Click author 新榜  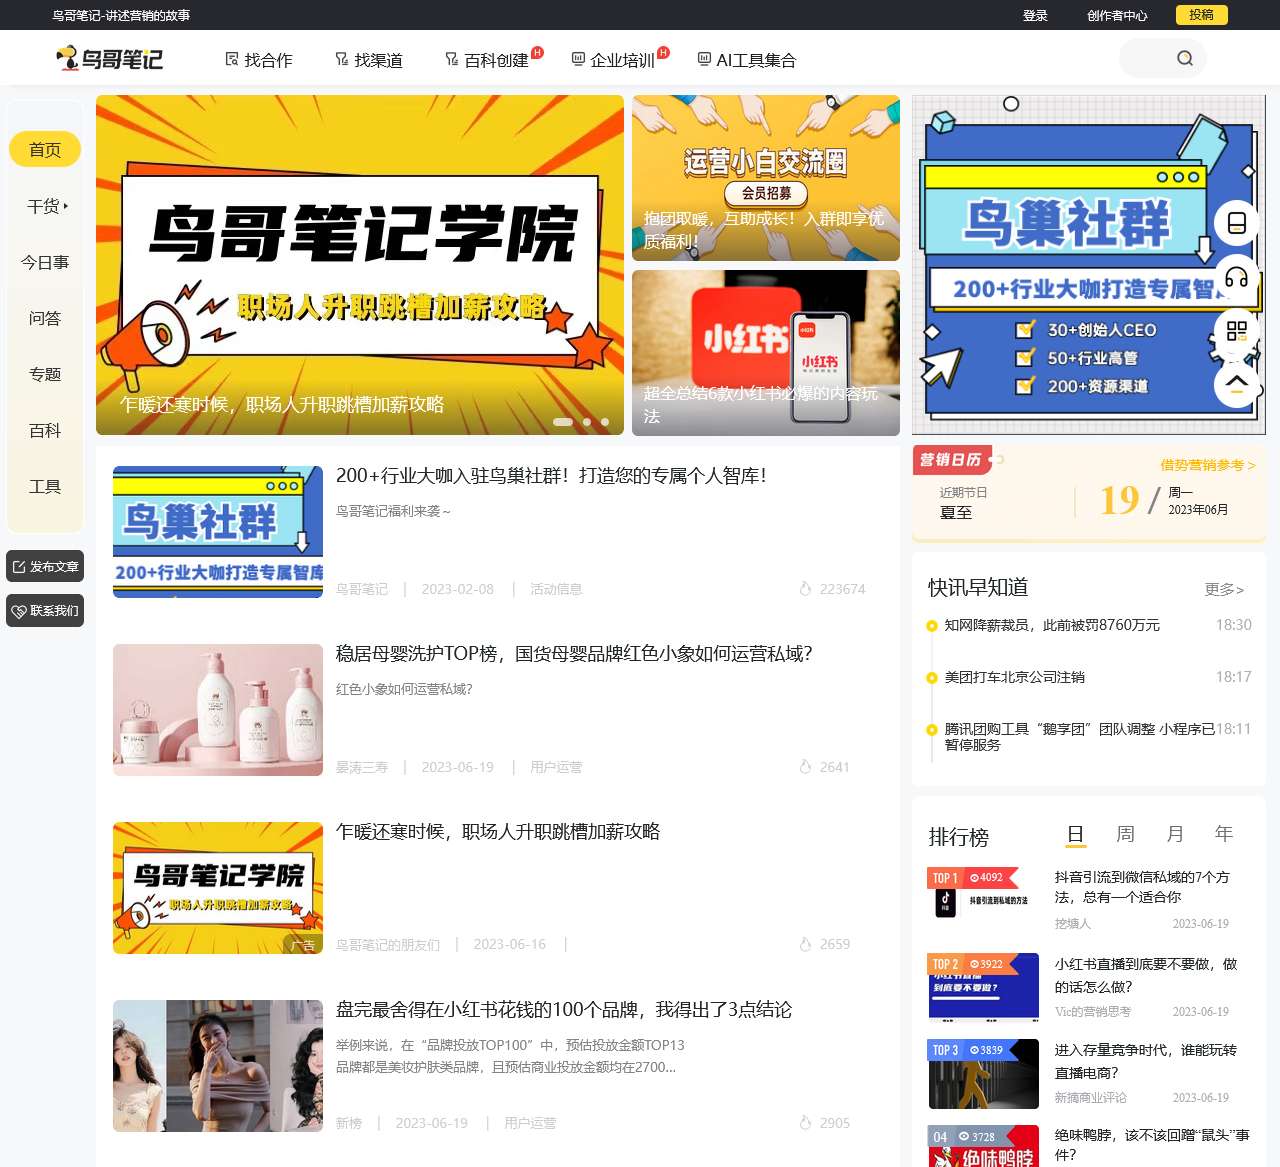click(349, 1123)
